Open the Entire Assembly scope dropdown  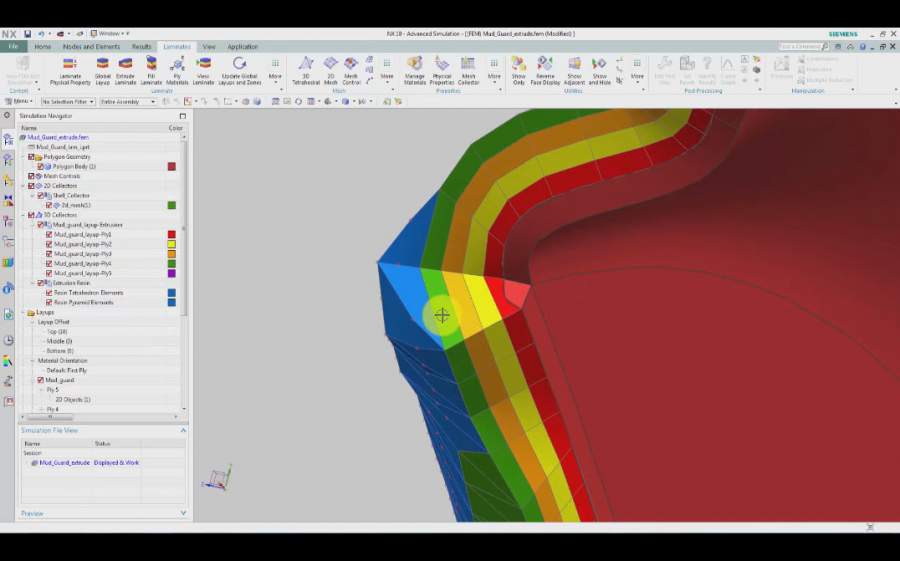point(128,101)
